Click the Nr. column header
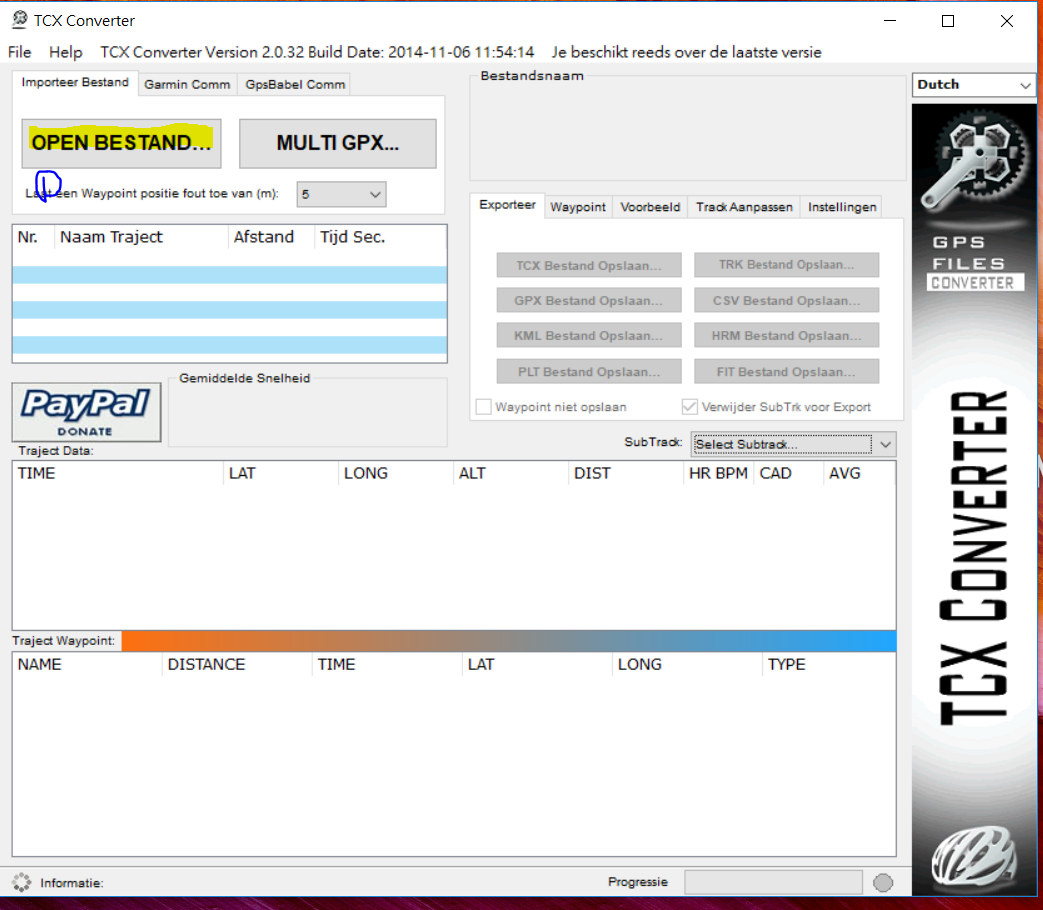Screen dimensions: 1043x910 33,237
